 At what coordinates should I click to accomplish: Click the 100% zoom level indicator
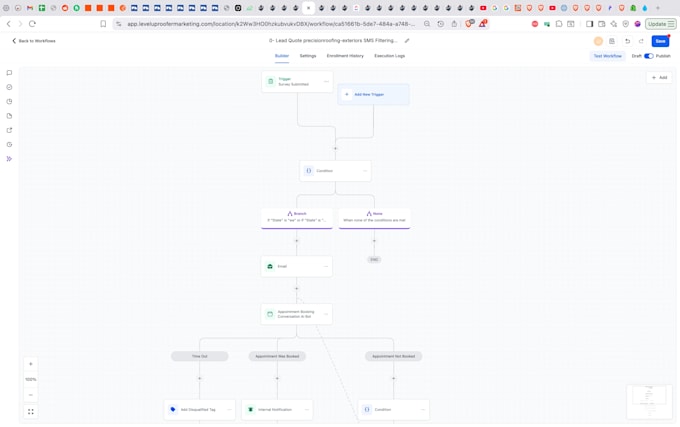click(x=30, y=379)
